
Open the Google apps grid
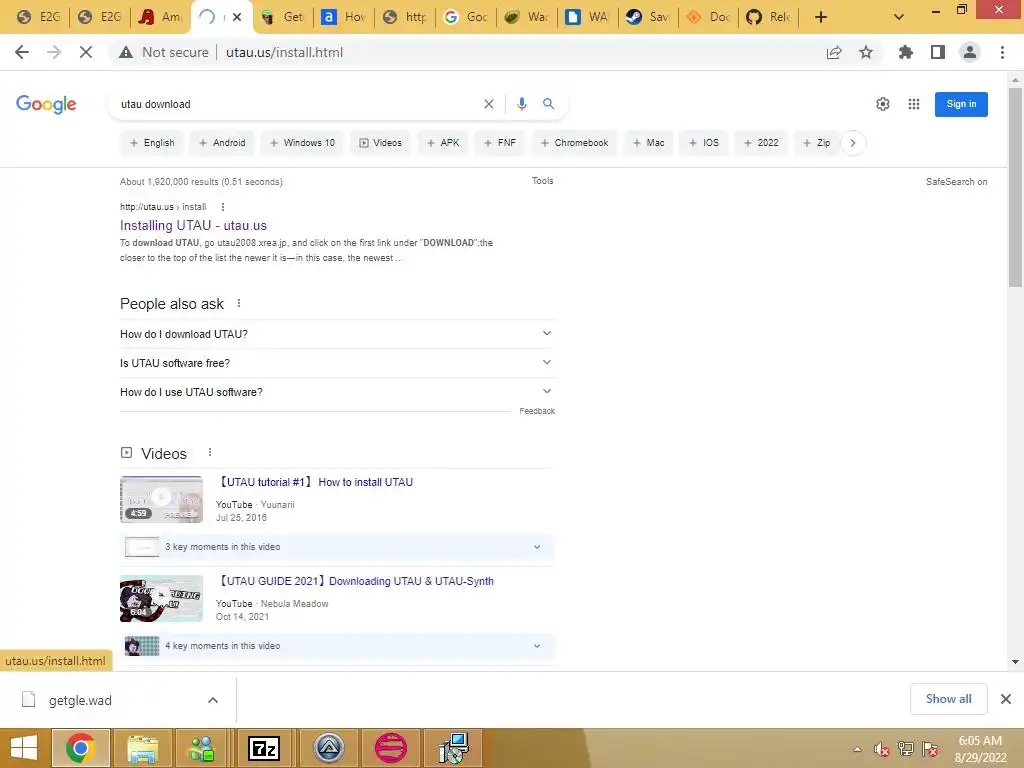(x=914, y=104)
